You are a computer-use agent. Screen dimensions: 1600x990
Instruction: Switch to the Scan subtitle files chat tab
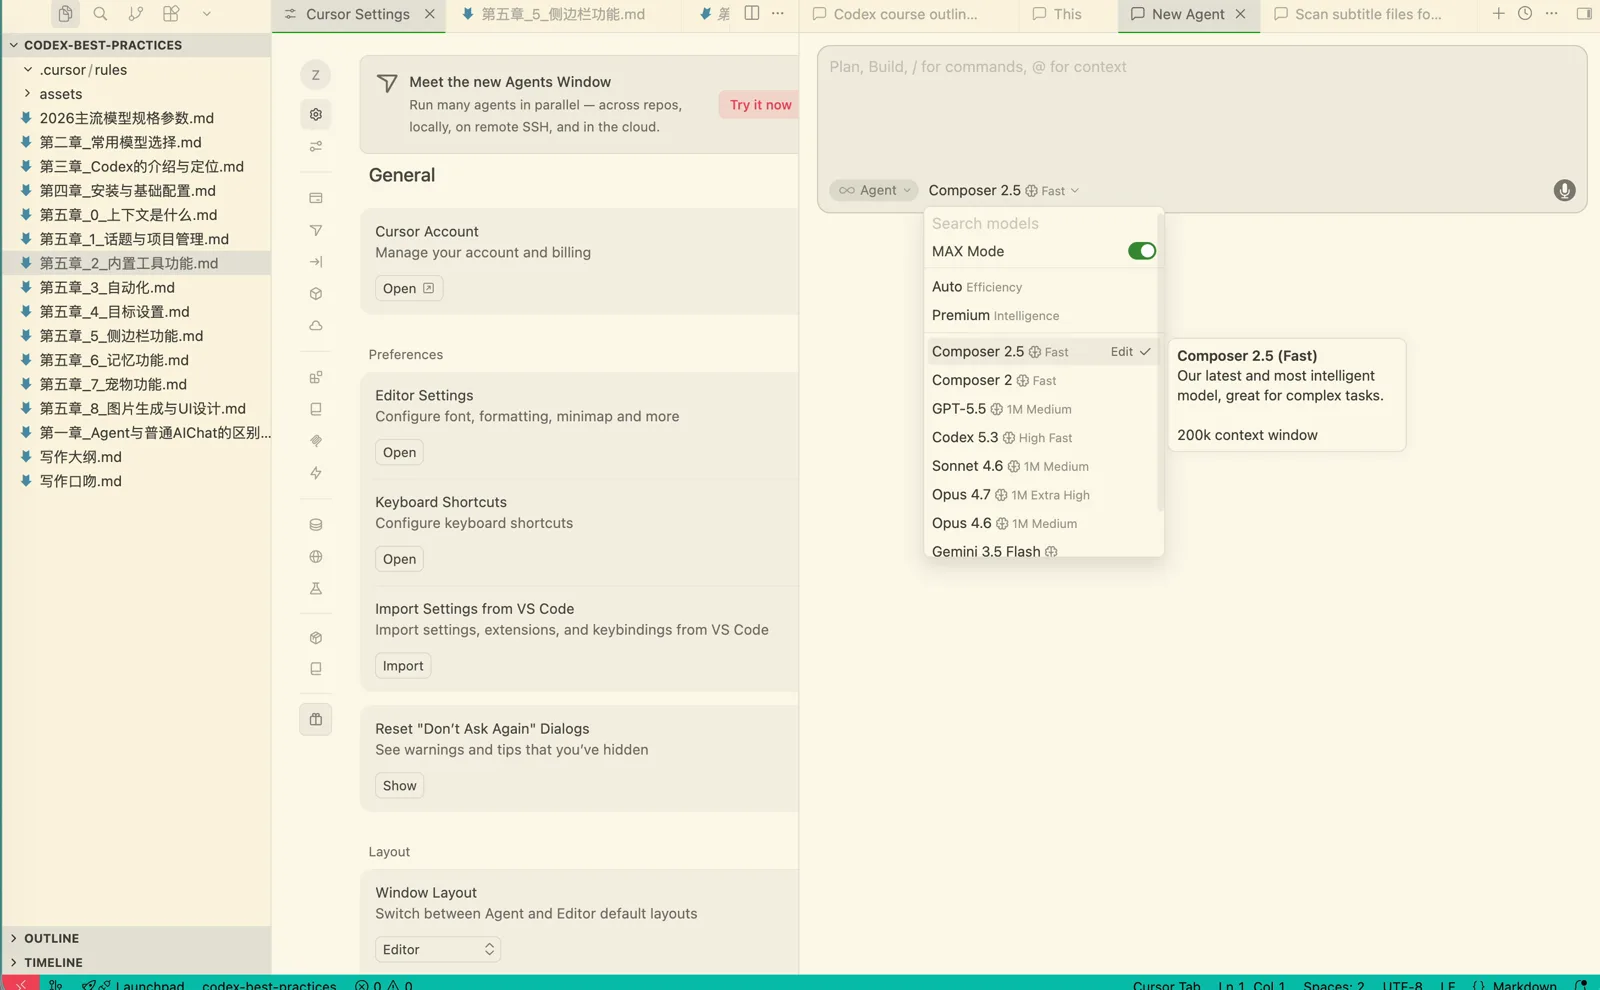(x=1368, y=14)
